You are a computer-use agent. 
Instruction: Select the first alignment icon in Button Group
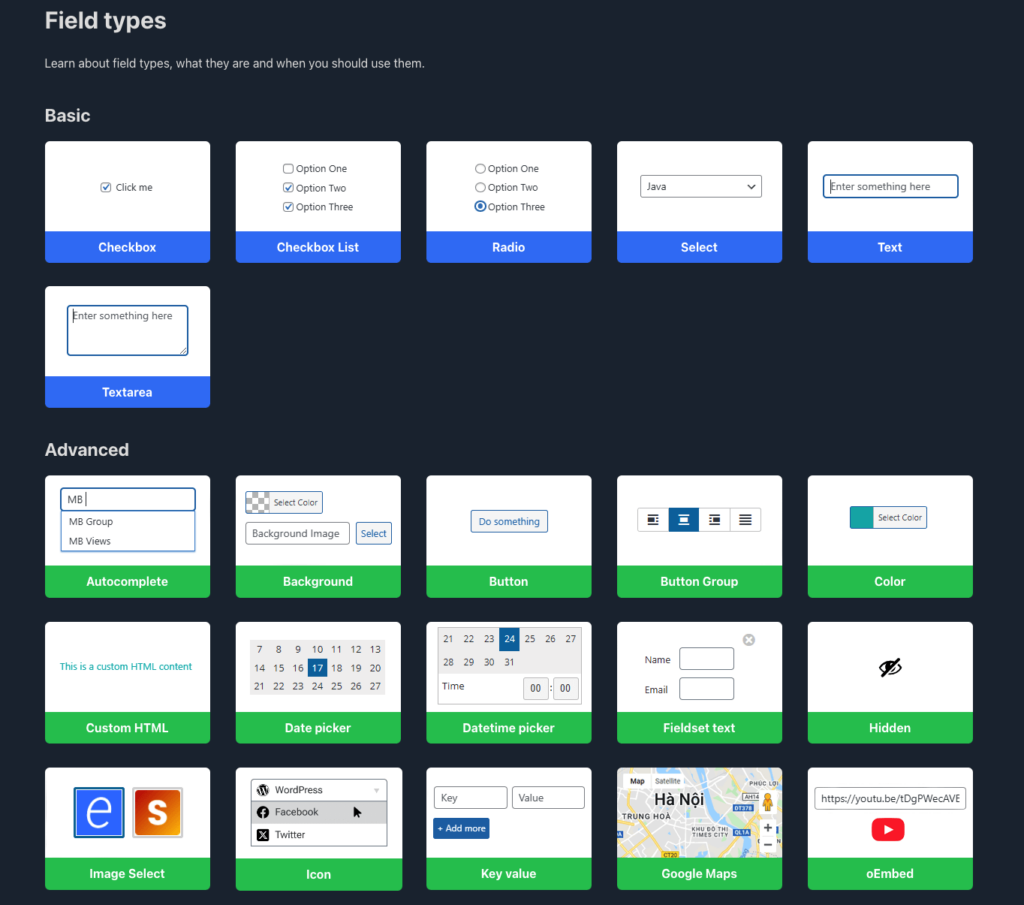pos(655,520)
